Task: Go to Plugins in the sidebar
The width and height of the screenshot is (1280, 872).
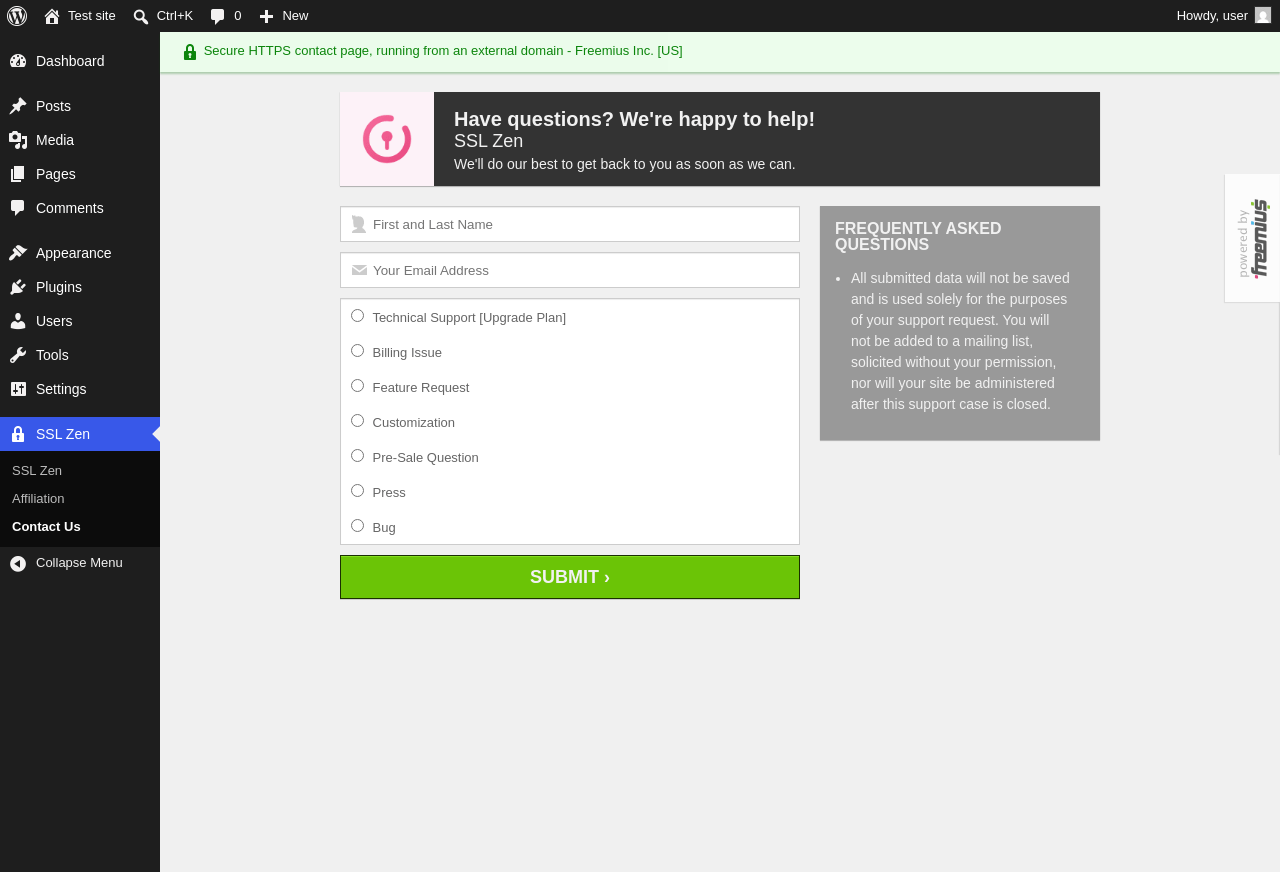Action: point(80,287)
